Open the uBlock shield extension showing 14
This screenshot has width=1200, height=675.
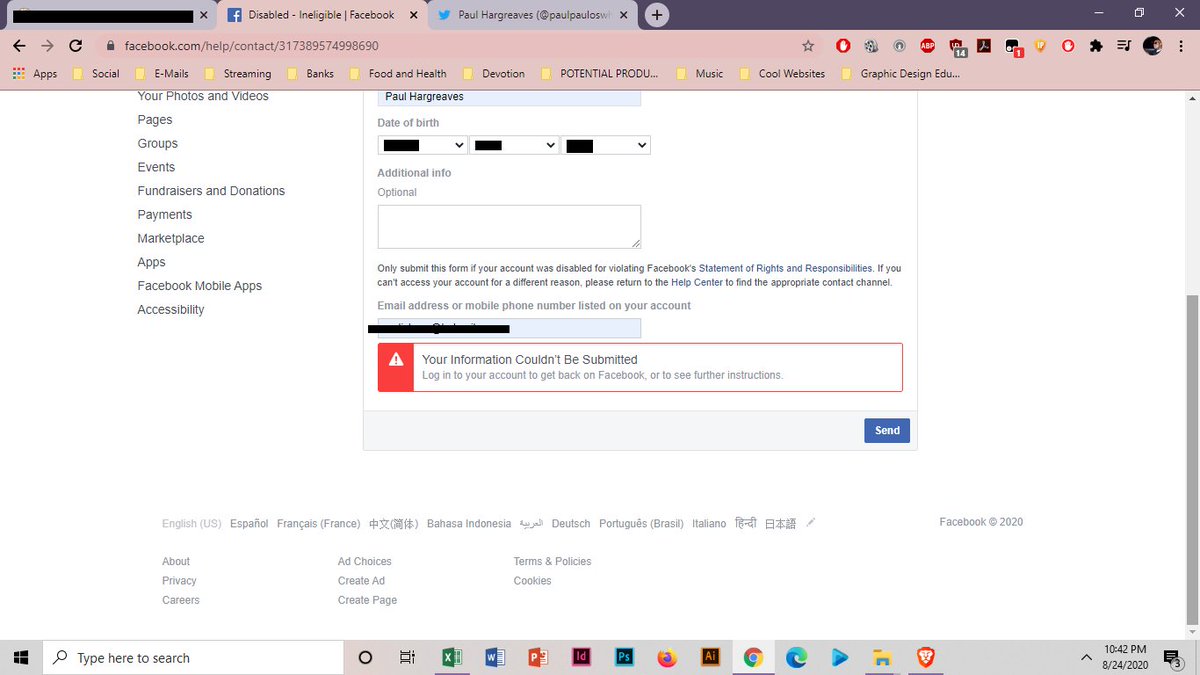coord(957,47)
